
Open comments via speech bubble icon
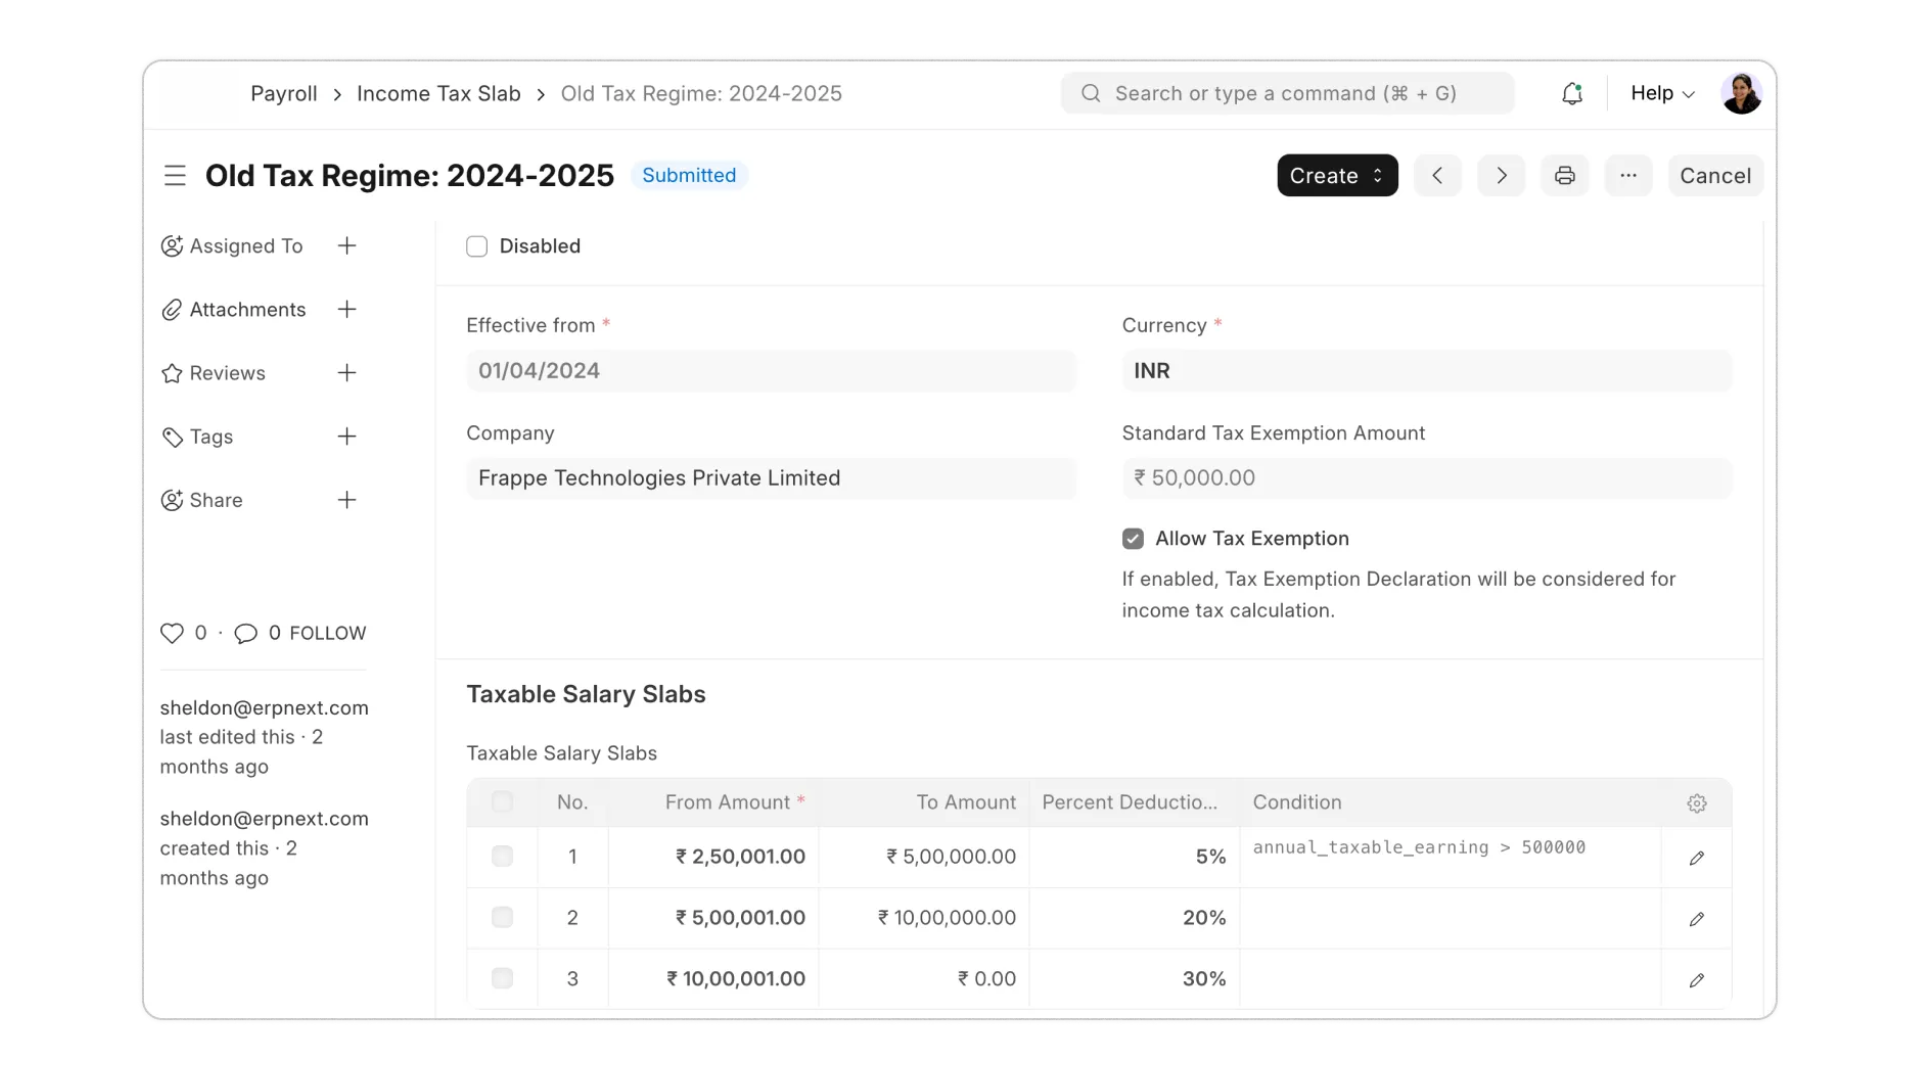tap(246, 633)
